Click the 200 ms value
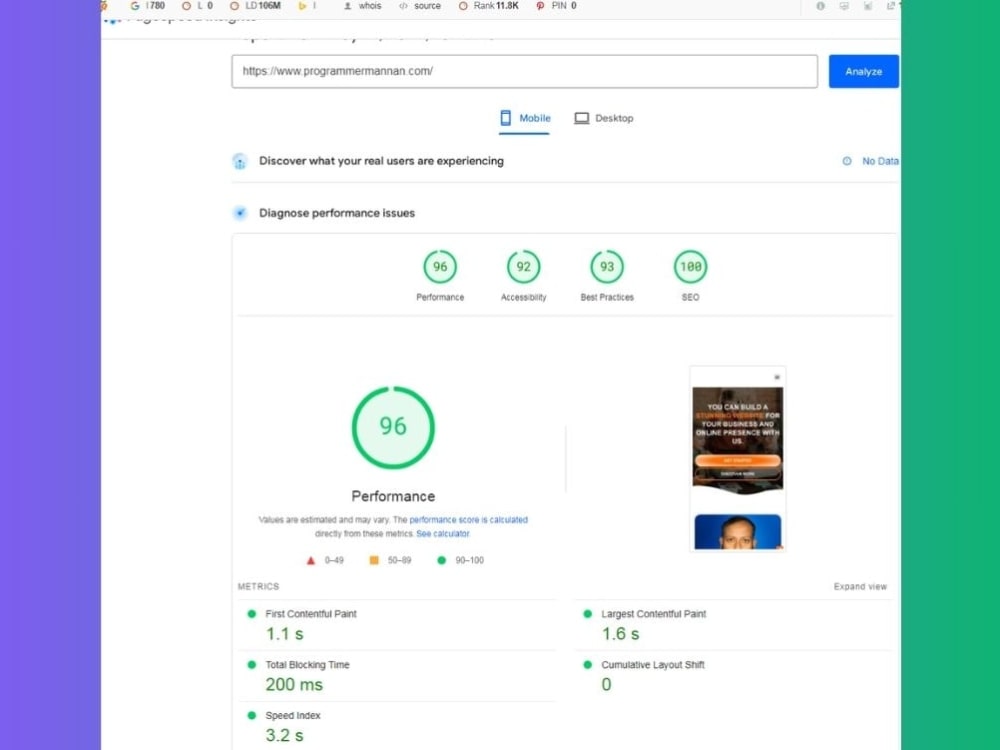1000x750 pixels. (294, 684)
